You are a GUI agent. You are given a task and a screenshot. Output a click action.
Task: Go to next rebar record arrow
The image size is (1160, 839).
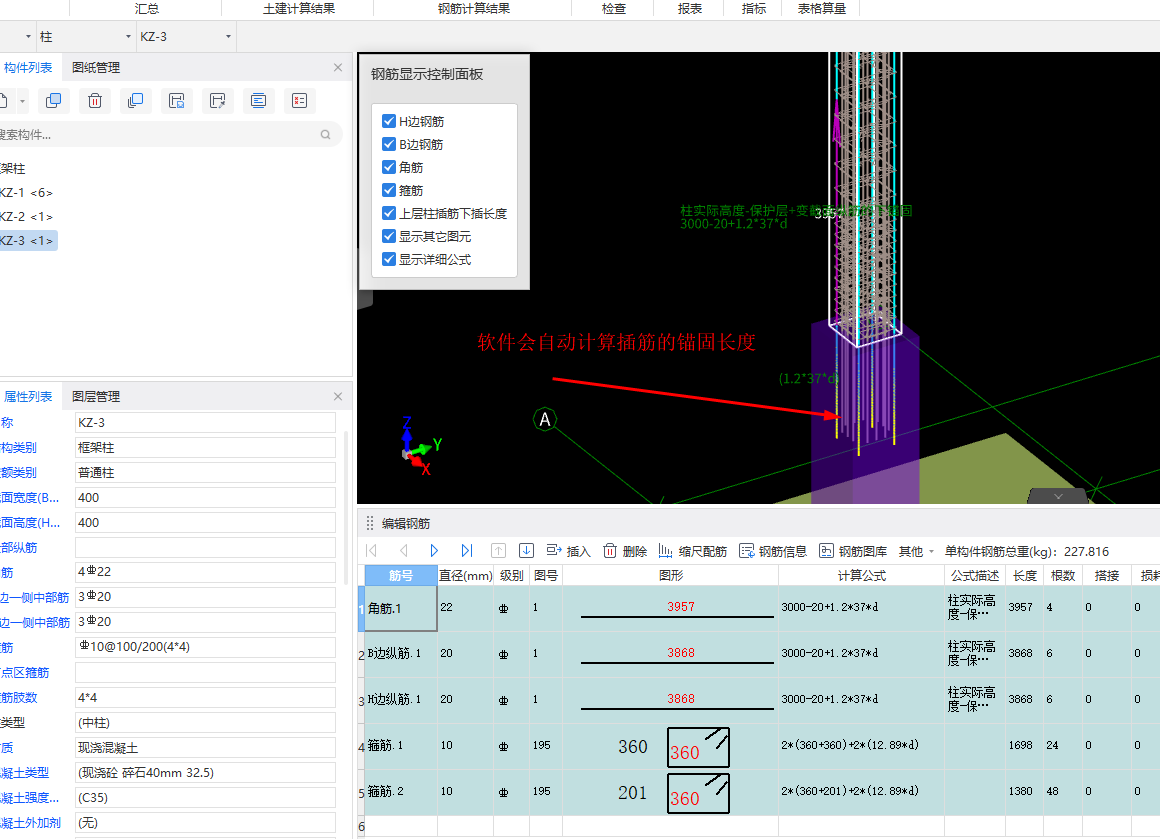point(434,550)
